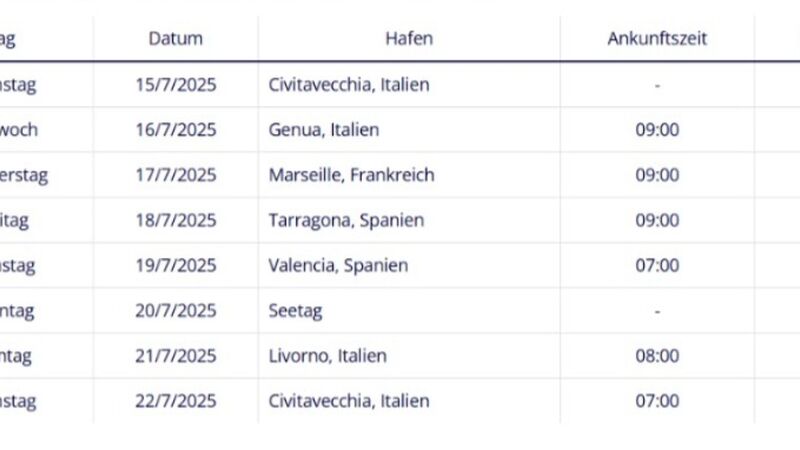This screenshot has height=450, width=800.
Task: Click Civitavecchia, Italien in the last row
Action: 349,401
